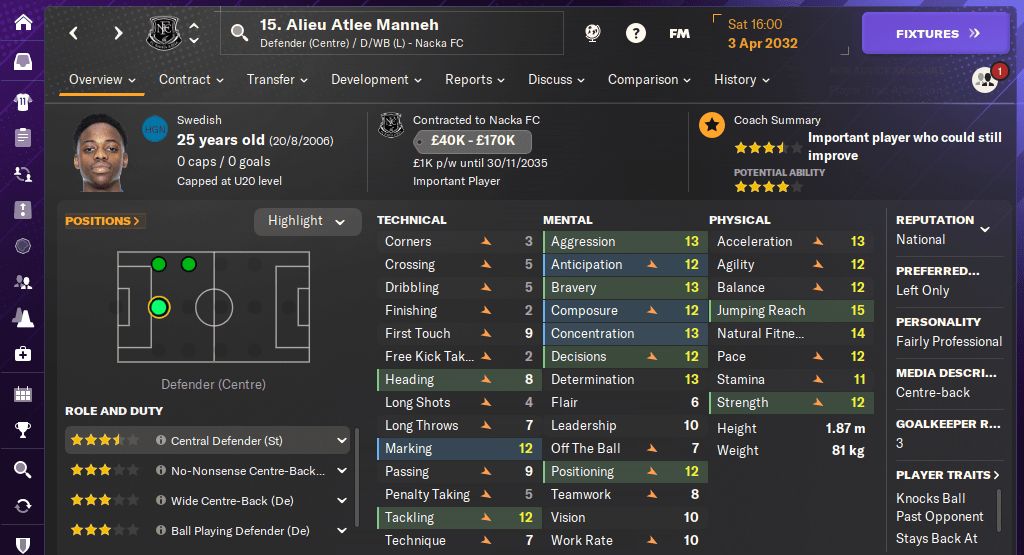Open the Schedule calendar sidebar icon
Viewport: 1024px width, 555px height.
[x=22, y=393]
